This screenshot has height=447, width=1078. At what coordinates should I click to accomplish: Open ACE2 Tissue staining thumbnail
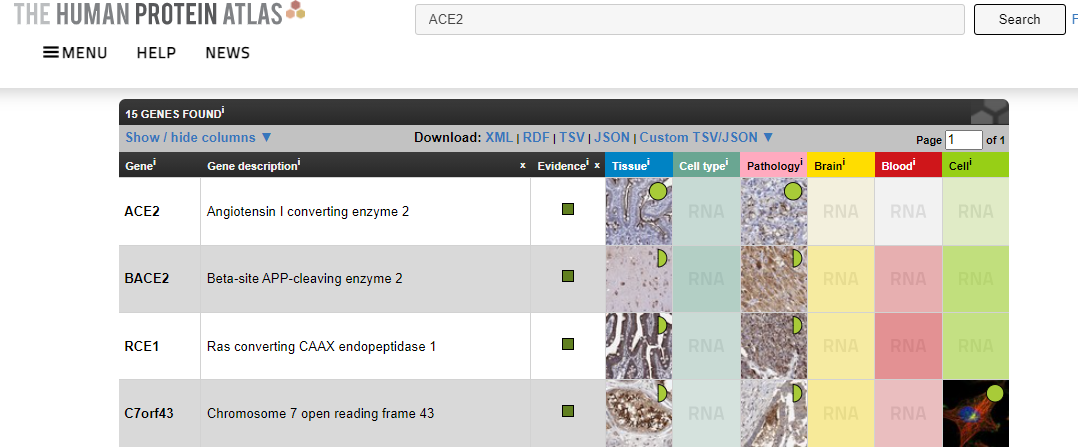coord(638,211)
